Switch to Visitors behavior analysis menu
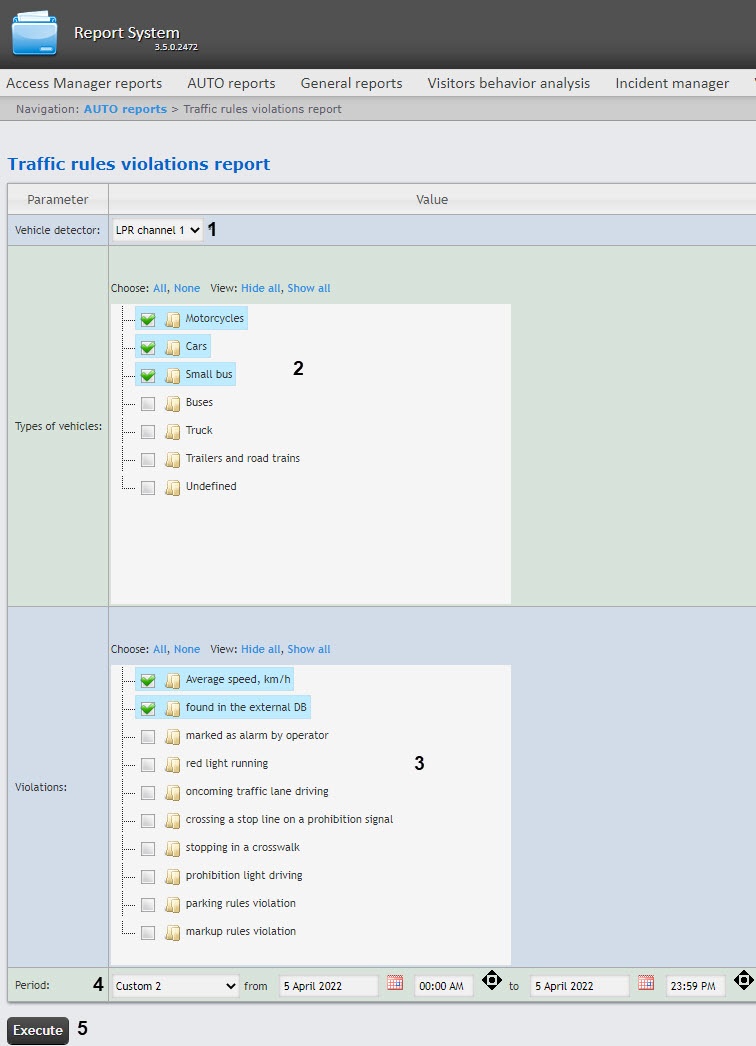The height and width of the screenshot is (1046, 756). [508, 83]
